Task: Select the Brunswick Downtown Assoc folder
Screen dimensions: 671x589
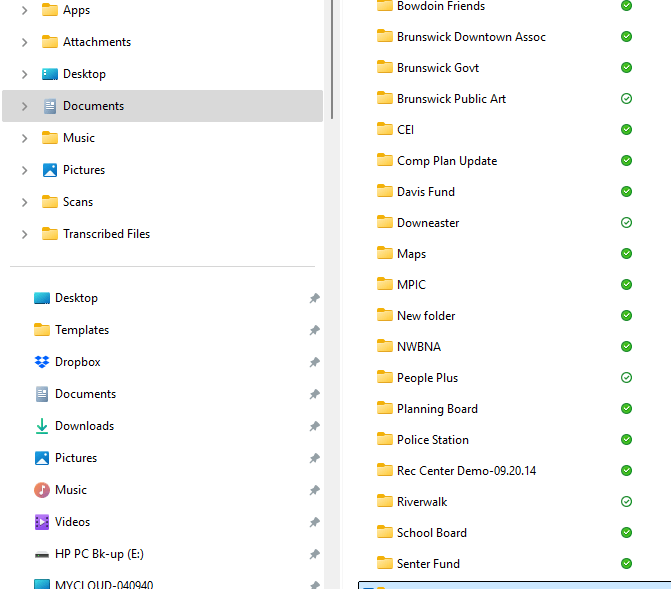Action: pyautogui.click(x=471, y=37)
